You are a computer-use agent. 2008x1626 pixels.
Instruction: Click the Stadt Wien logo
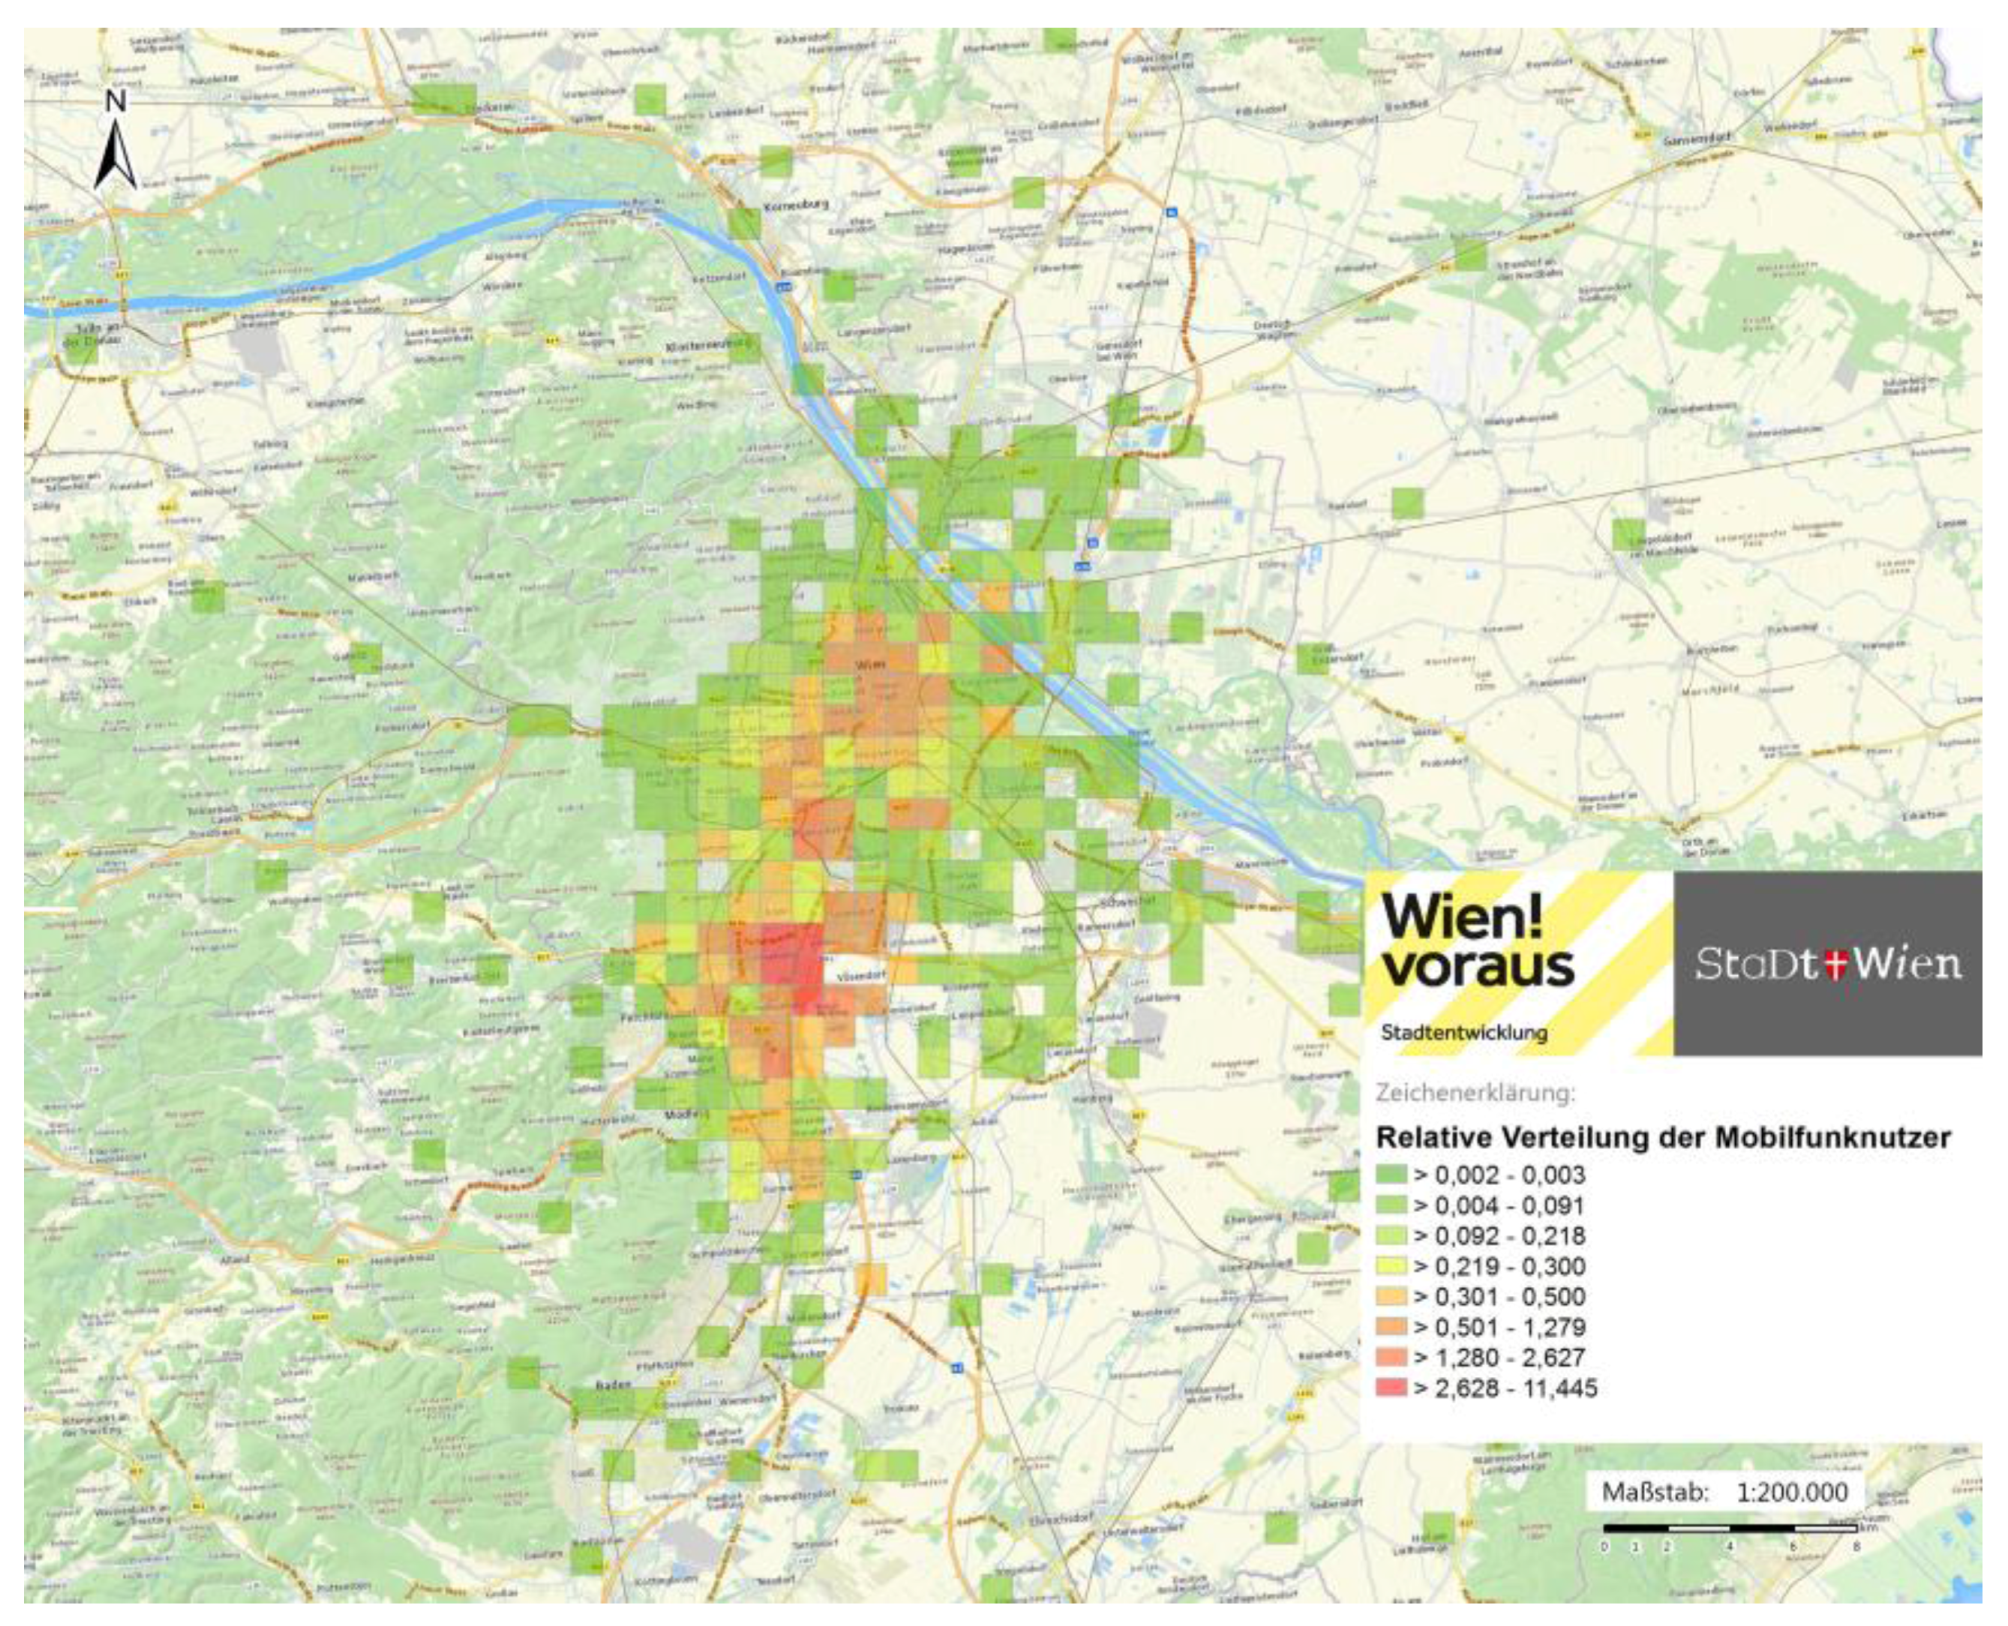pyautogui.click(x=1827, y=964)
